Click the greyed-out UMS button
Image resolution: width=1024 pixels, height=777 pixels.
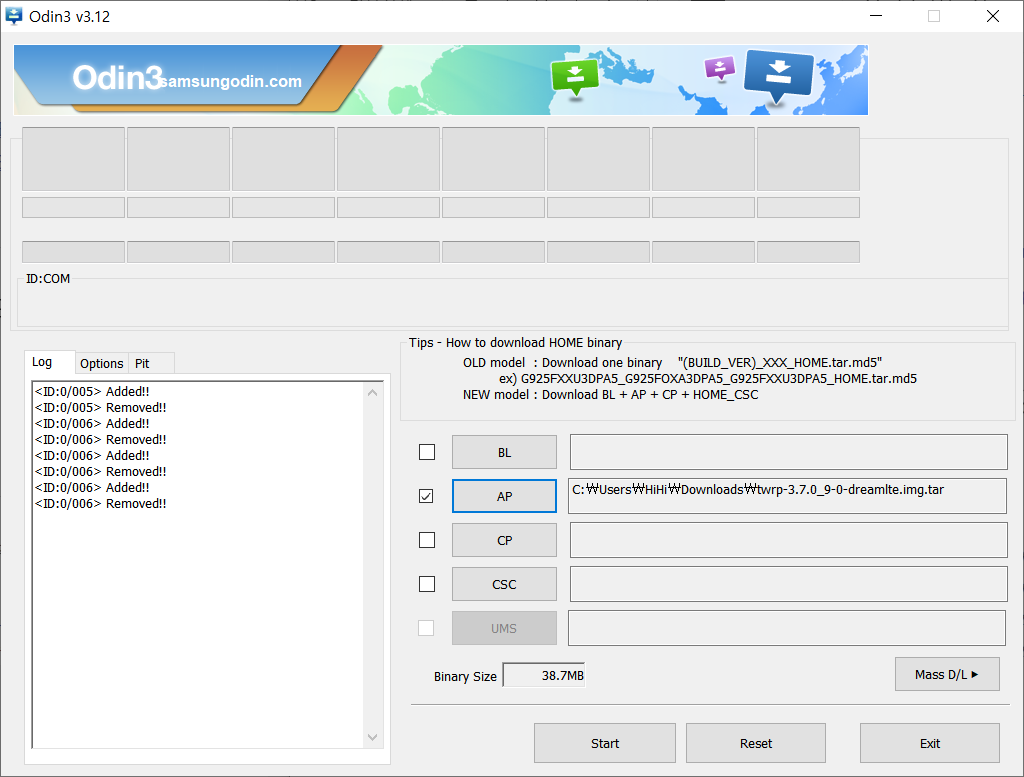pos(504,628)
